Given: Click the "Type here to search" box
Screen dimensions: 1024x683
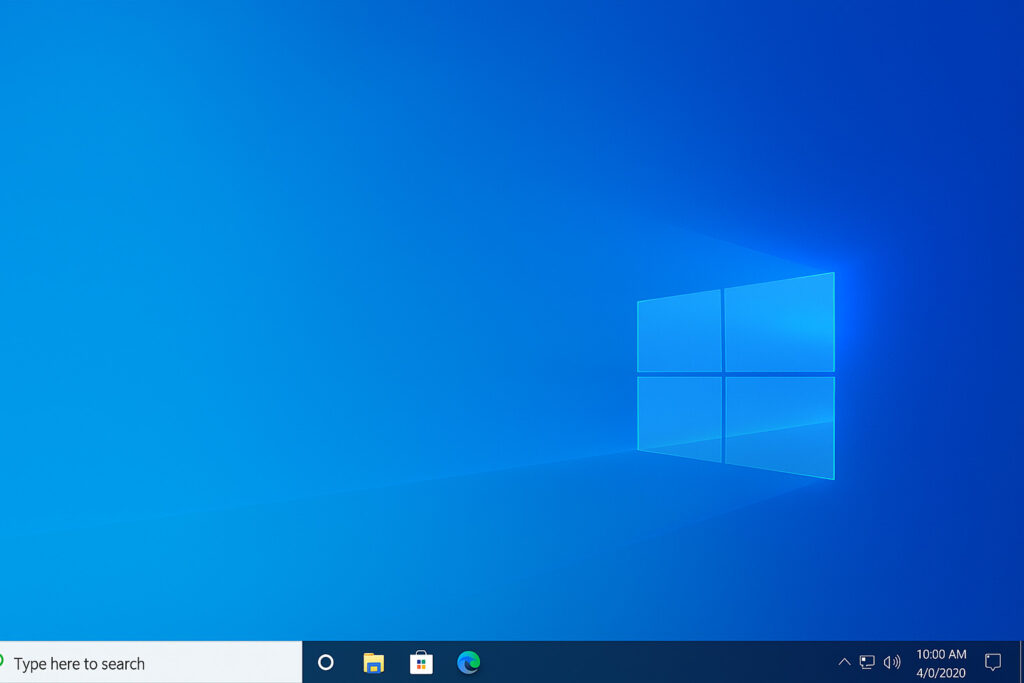Looking at the screenshot, I should click(150, 663).
